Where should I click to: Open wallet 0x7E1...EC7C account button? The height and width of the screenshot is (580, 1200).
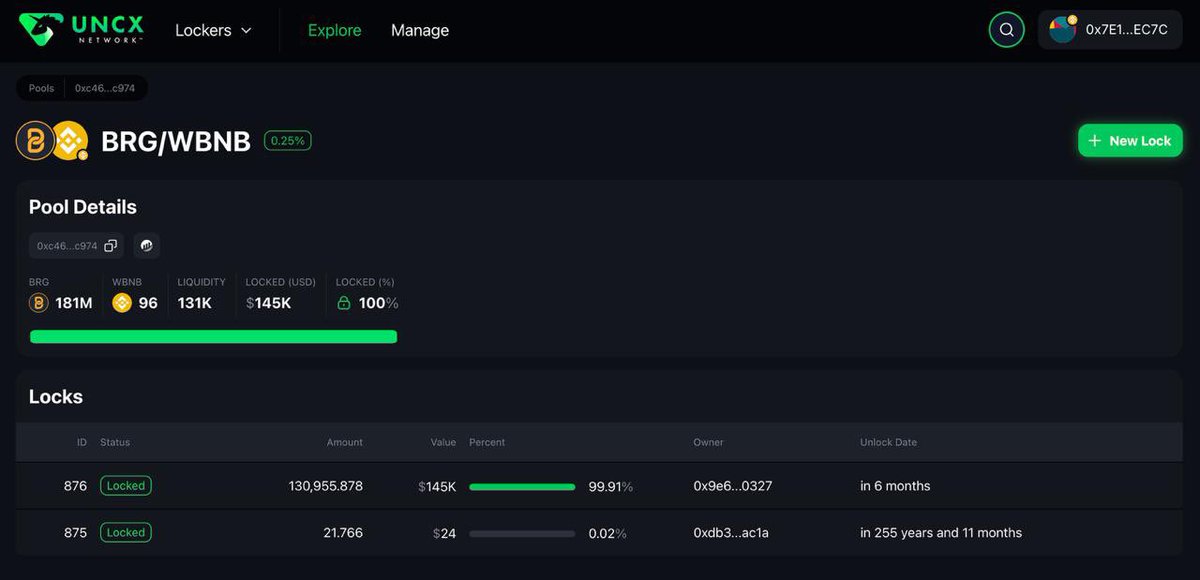(x=1110, y=30)
